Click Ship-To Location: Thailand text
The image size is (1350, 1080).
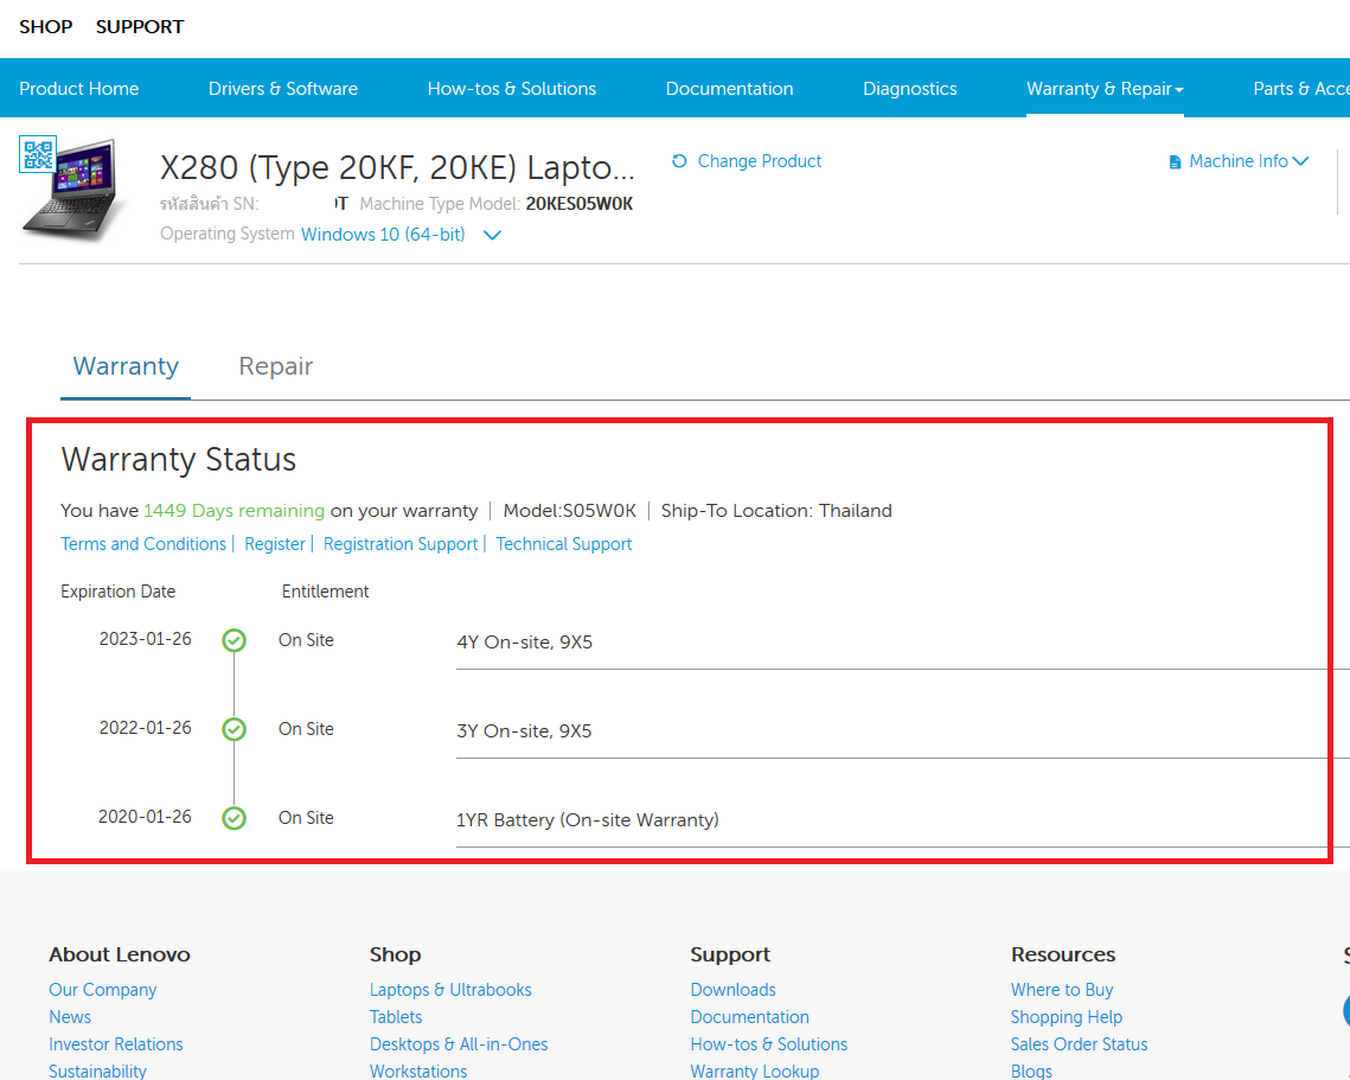pyautogui.click(x=776, y=511)
